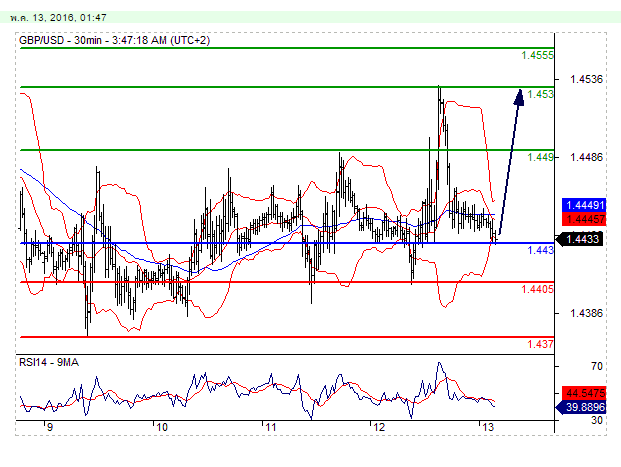Click the RSI 30 level label
The width and height of the screenshot is (621, 467).
click(x=597, y=420)
